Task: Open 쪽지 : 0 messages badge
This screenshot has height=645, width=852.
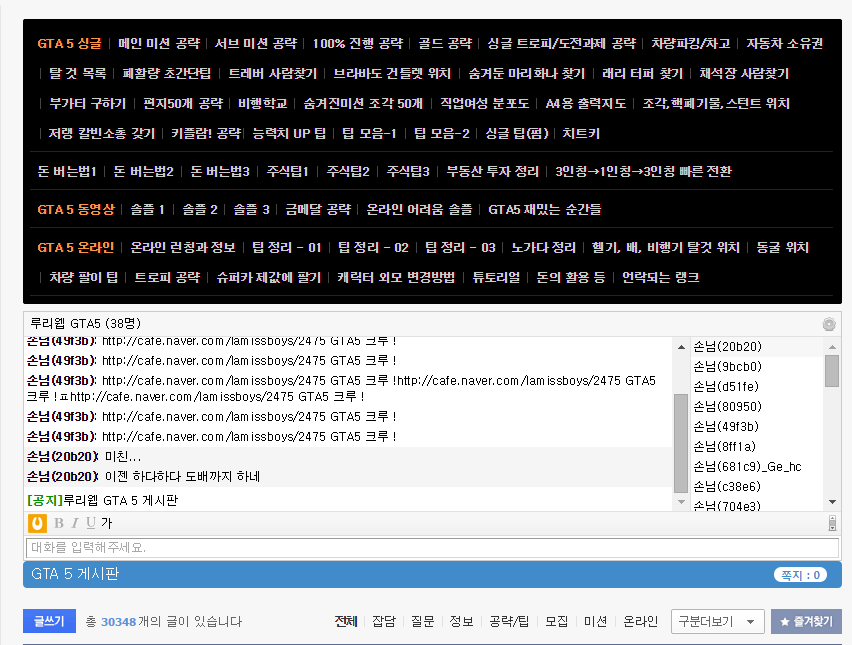Action: tap(800, 575)
